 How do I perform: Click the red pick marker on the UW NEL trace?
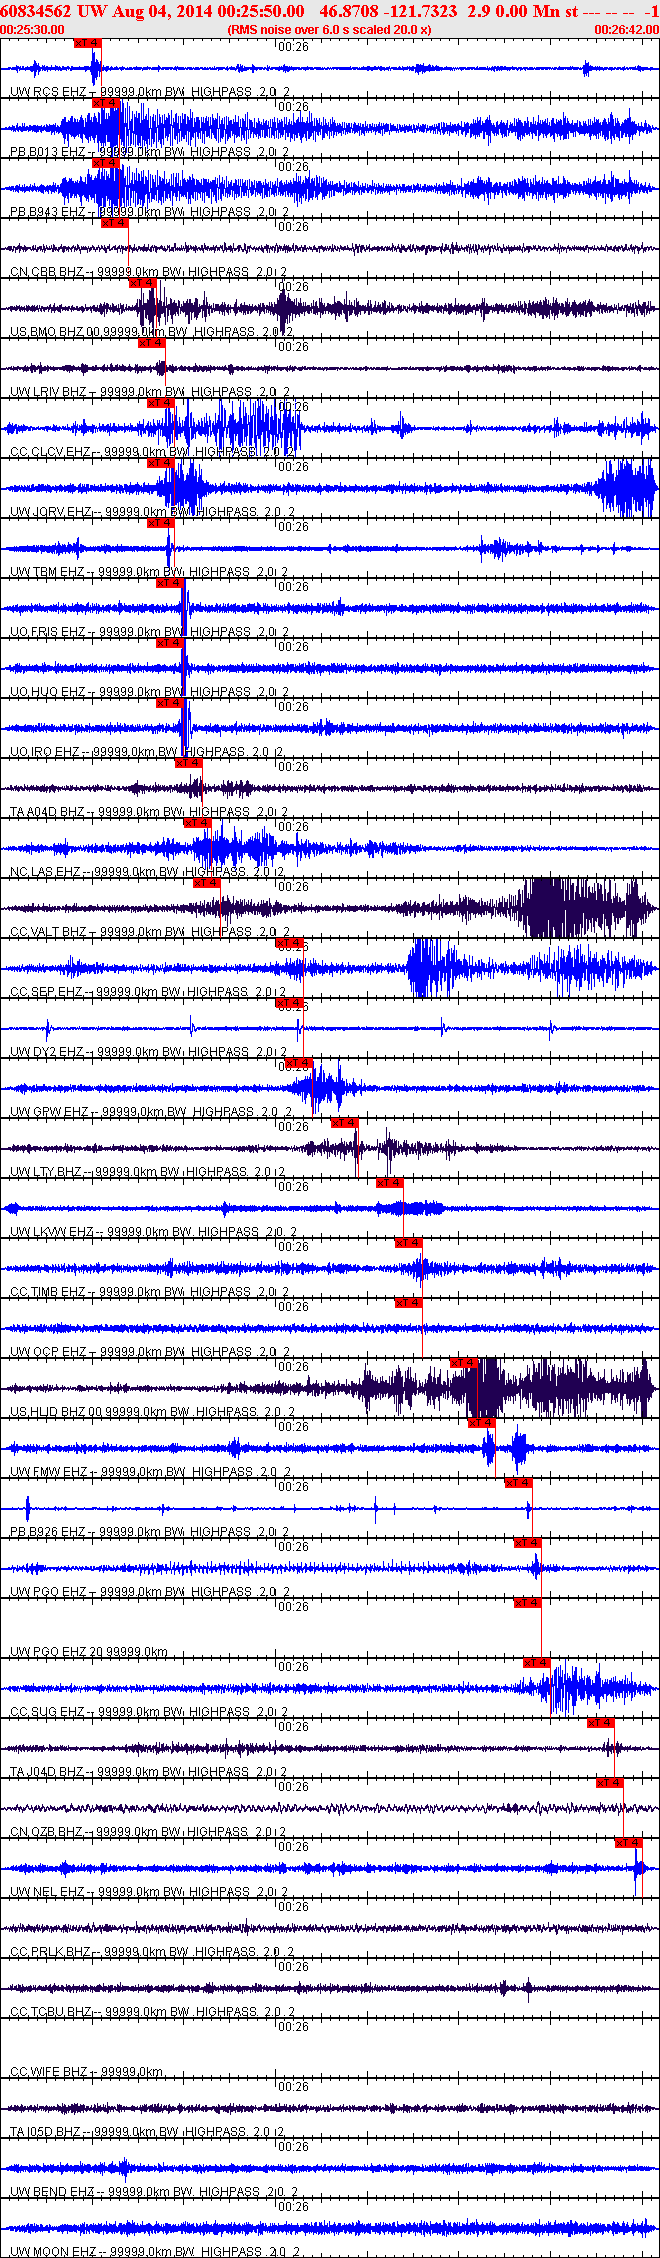tap(629, 1843)
